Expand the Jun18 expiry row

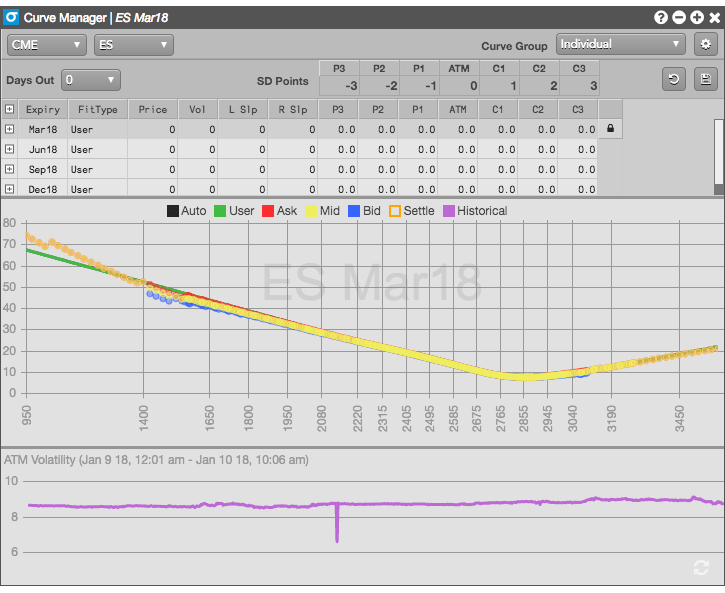click(9, 149)
